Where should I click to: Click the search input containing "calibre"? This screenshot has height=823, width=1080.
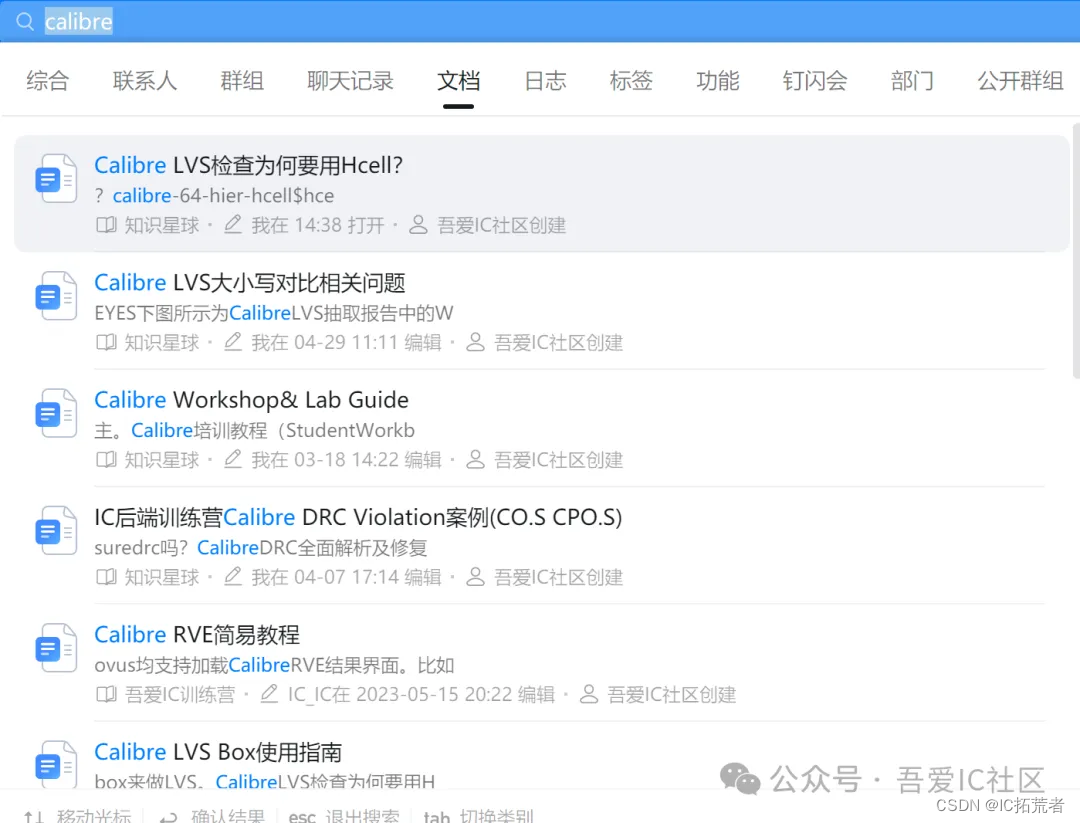point(78,21)
